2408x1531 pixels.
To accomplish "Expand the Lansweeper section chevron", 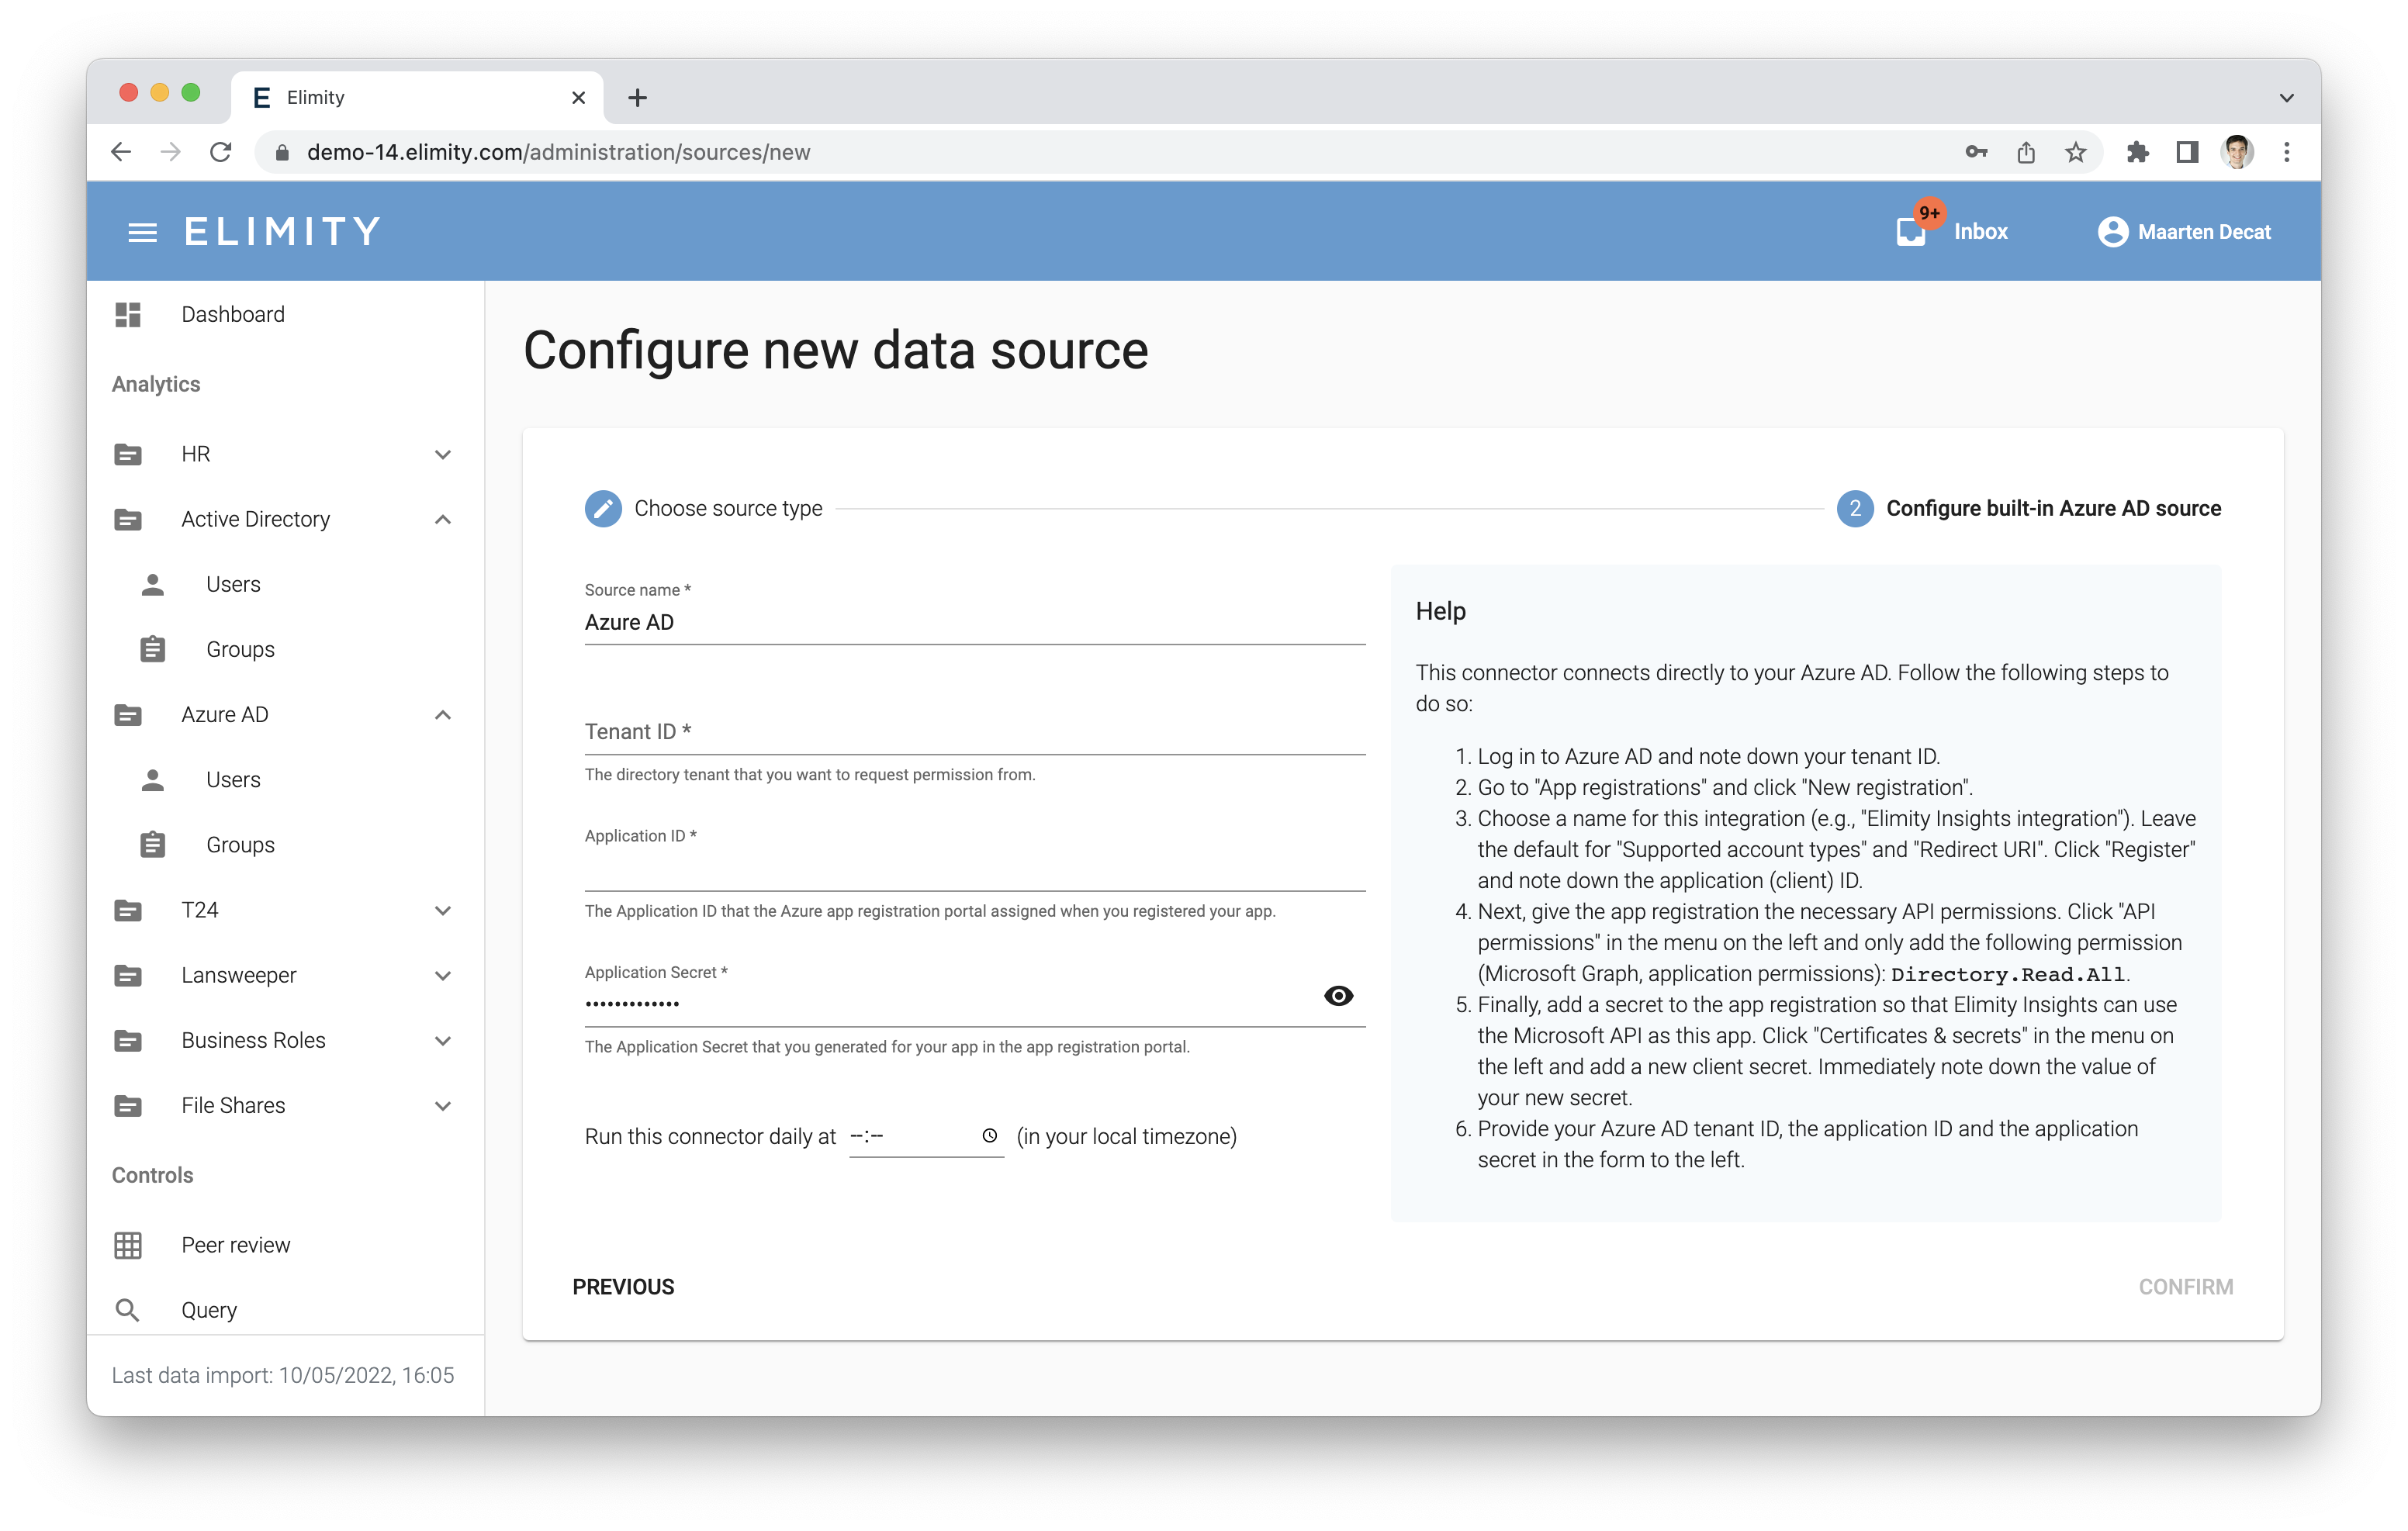I will click(x=443, y=975).
